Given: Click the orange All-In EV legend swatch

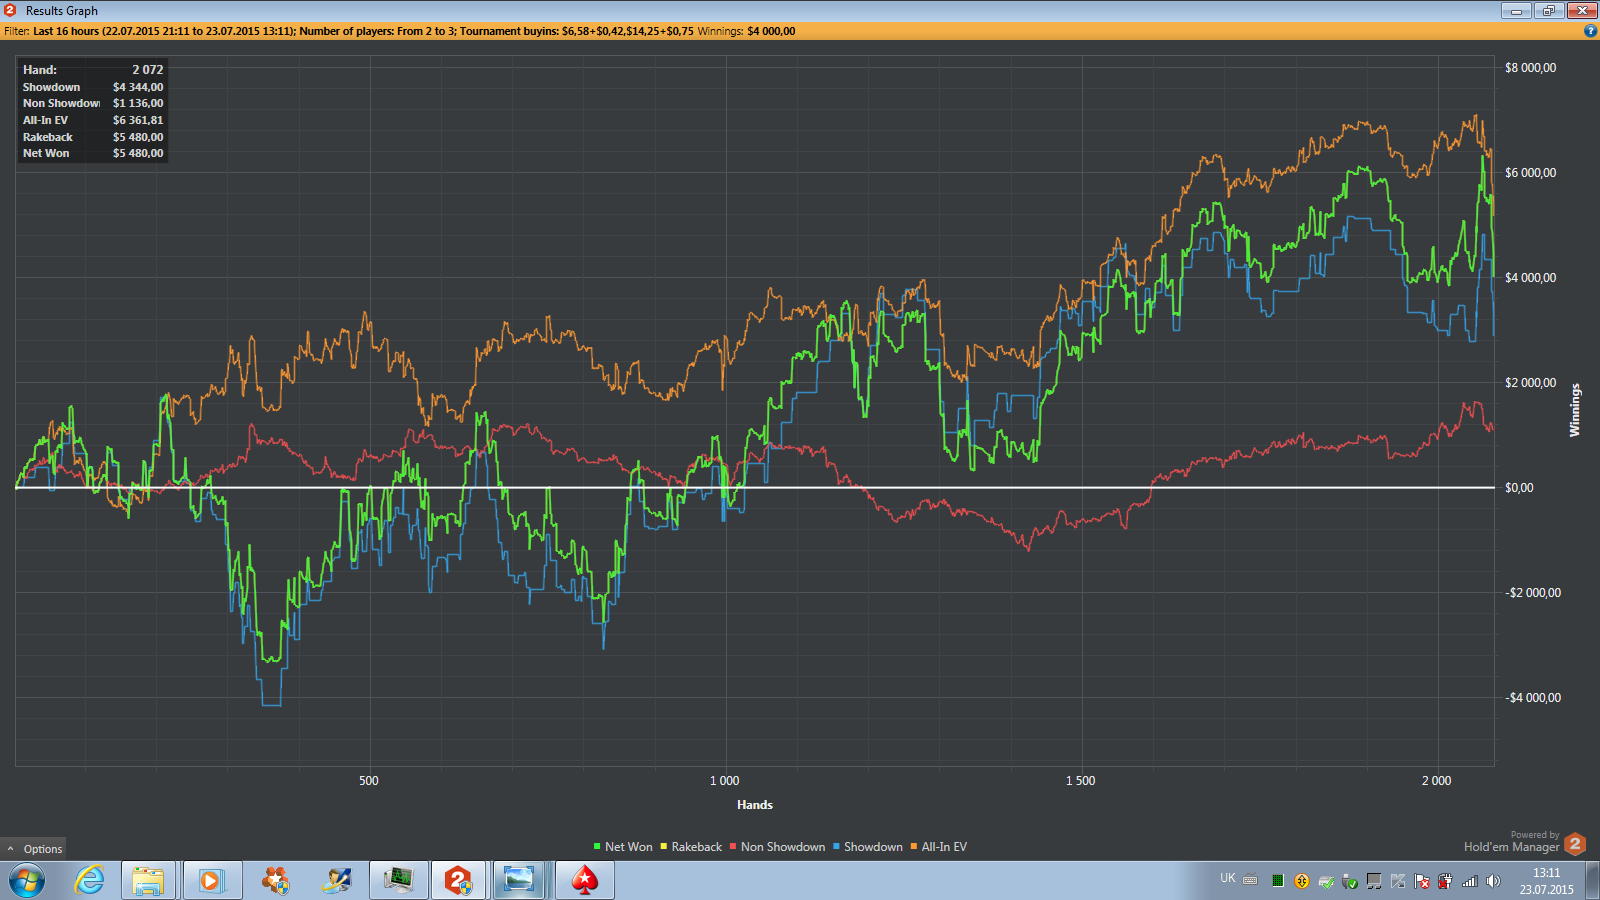Looking at the screenshot, I should (914, 847).
